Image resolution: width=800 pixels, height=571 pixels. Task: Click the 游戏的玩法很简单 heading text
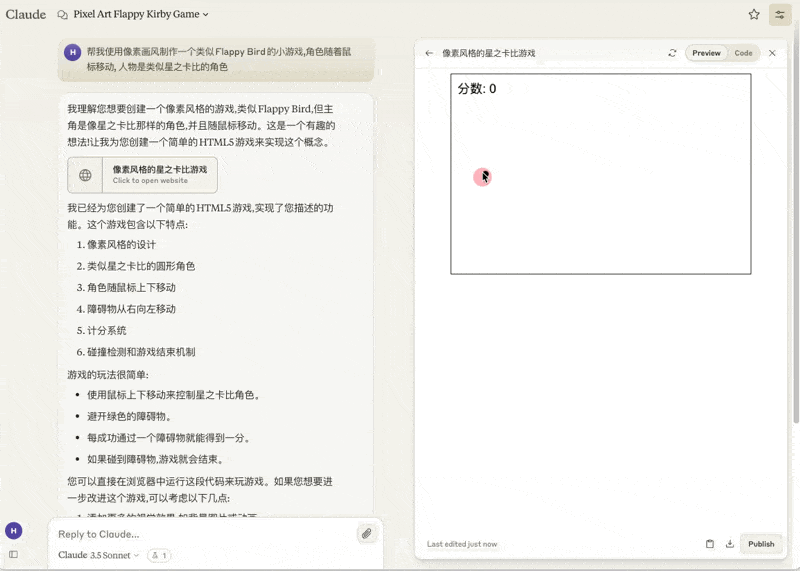[108, 375]
